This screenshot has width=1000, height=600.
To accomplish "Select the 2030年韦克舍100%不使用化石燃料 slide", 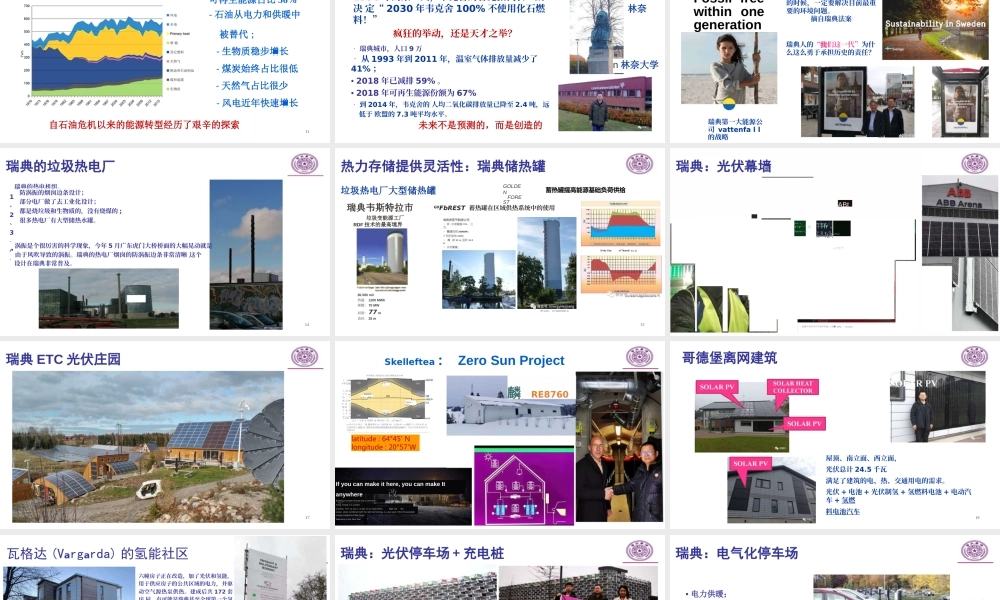I will tap(500, 71).
